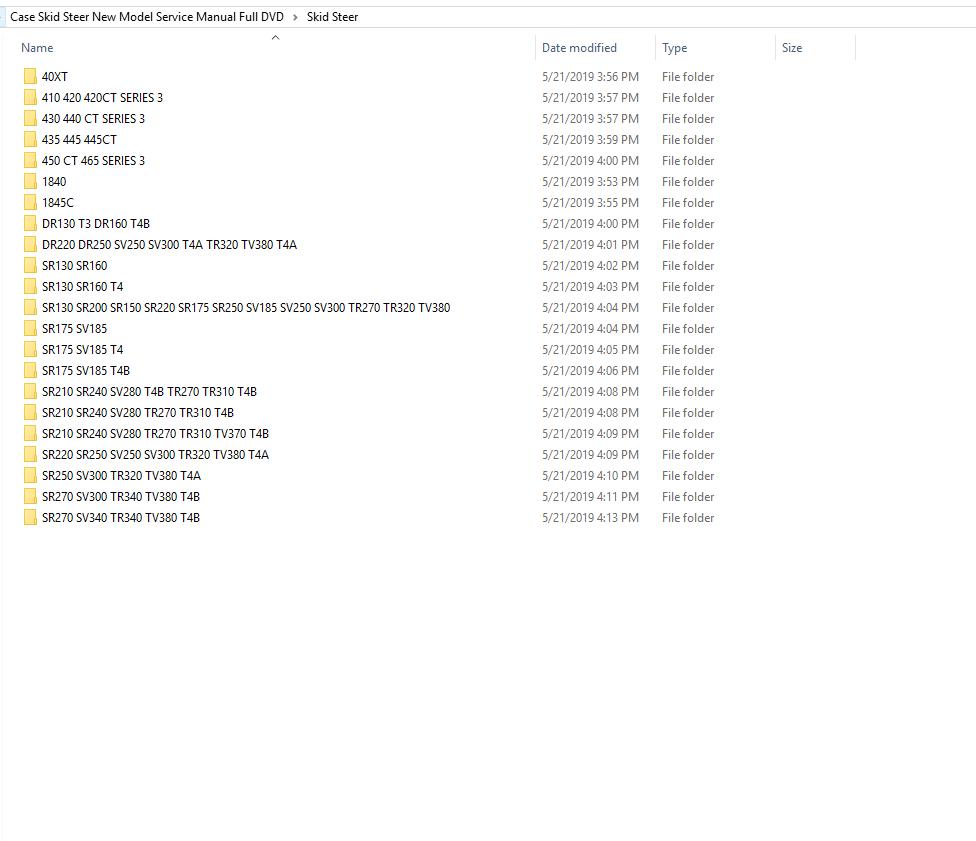Select folder name SR250 SV300 TR320 TV380 T4A
The width and height of the screenshot is (976, 841).
point(121,476)
